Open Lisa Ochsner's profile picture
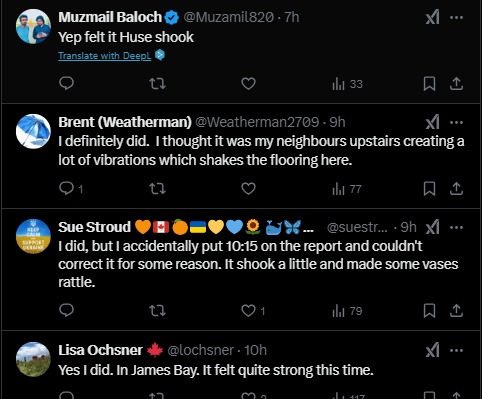This screenshot has width=482, height=399. coord(33,359)
